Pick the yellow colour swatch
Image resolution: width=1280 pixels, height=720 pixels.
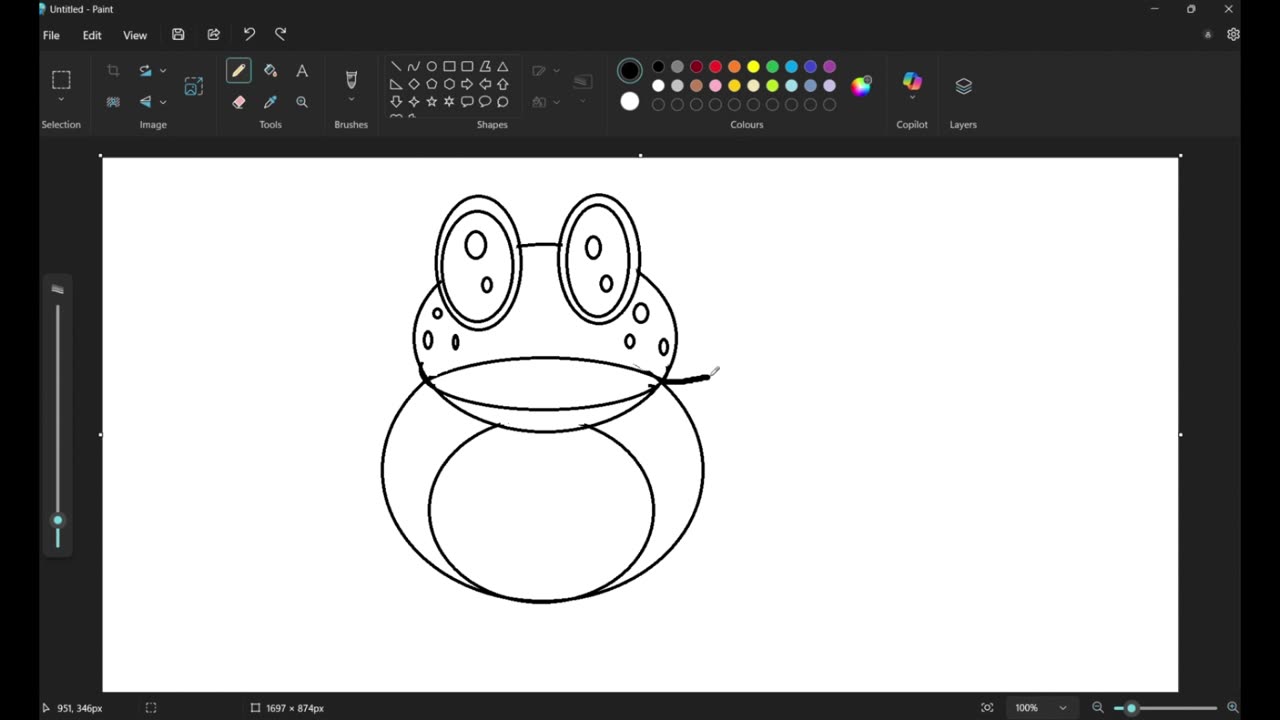[x=753, y=67]
